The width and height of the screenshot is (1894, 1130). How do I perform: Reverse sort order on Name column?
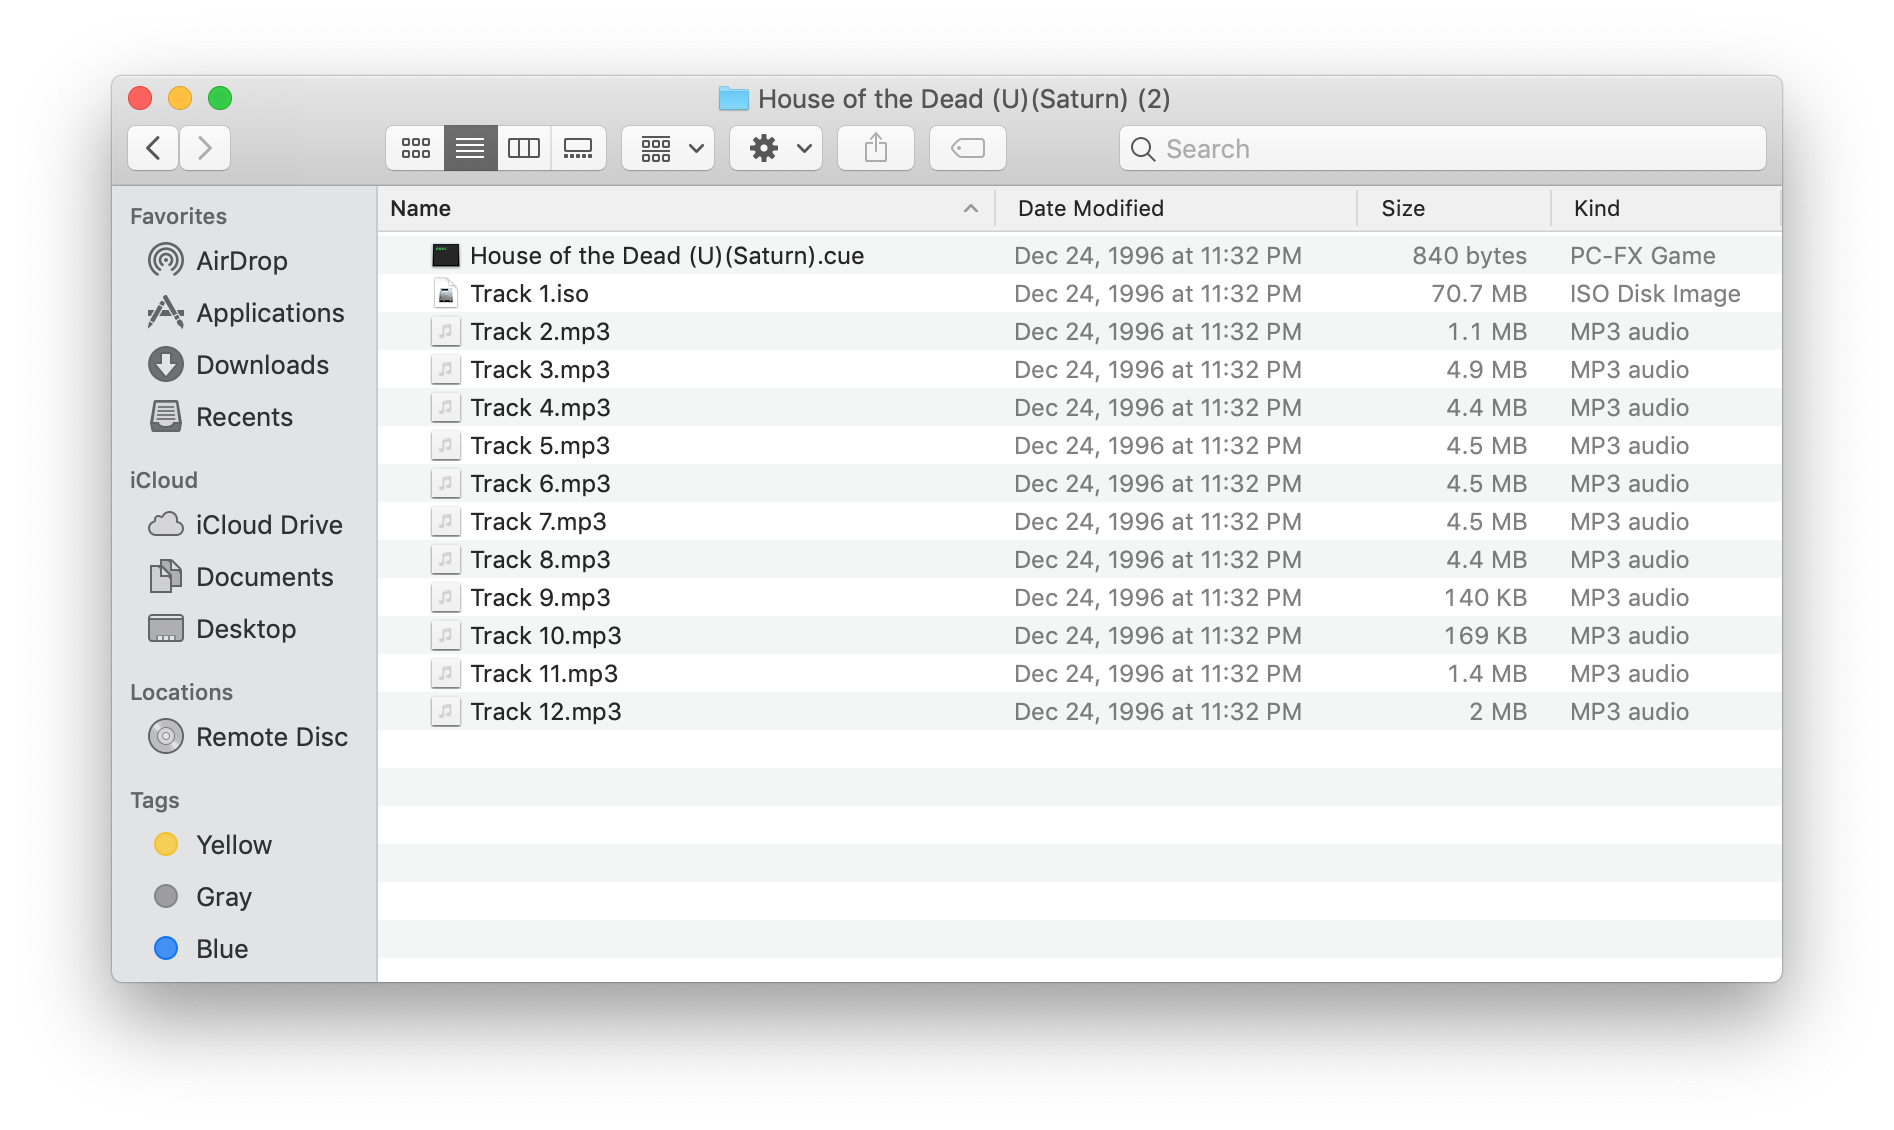[420, 208]
